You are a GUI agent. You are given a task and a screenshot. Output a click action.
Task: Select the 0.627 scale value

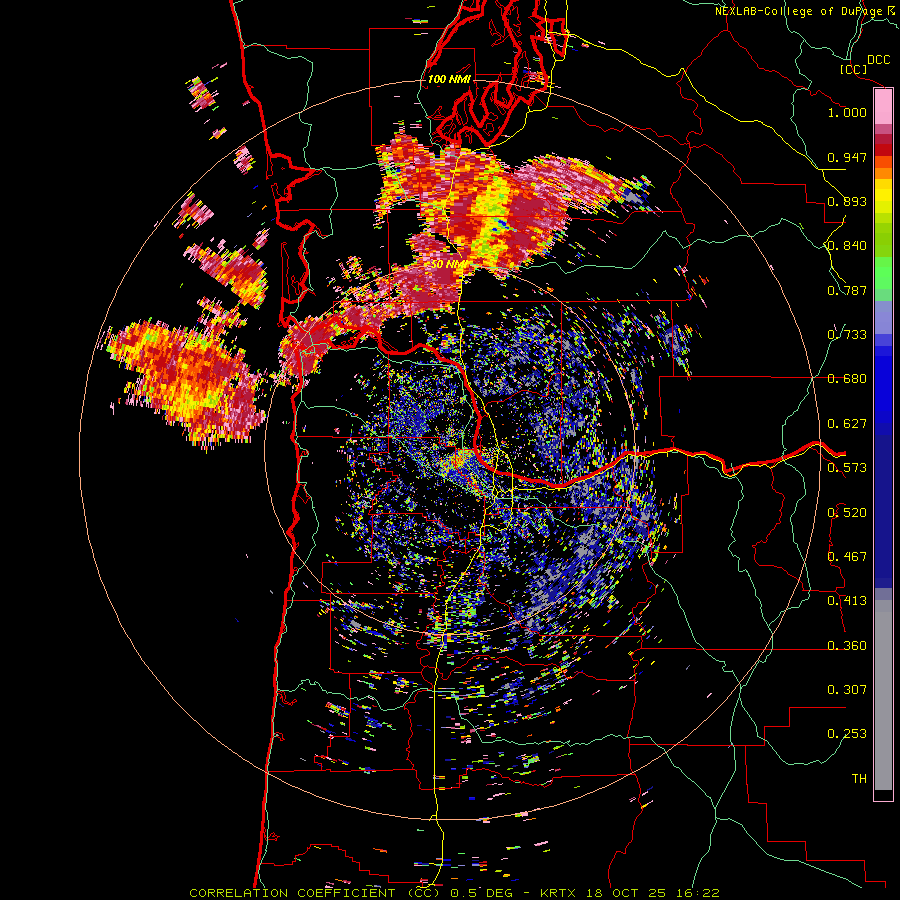pos(847,424)
